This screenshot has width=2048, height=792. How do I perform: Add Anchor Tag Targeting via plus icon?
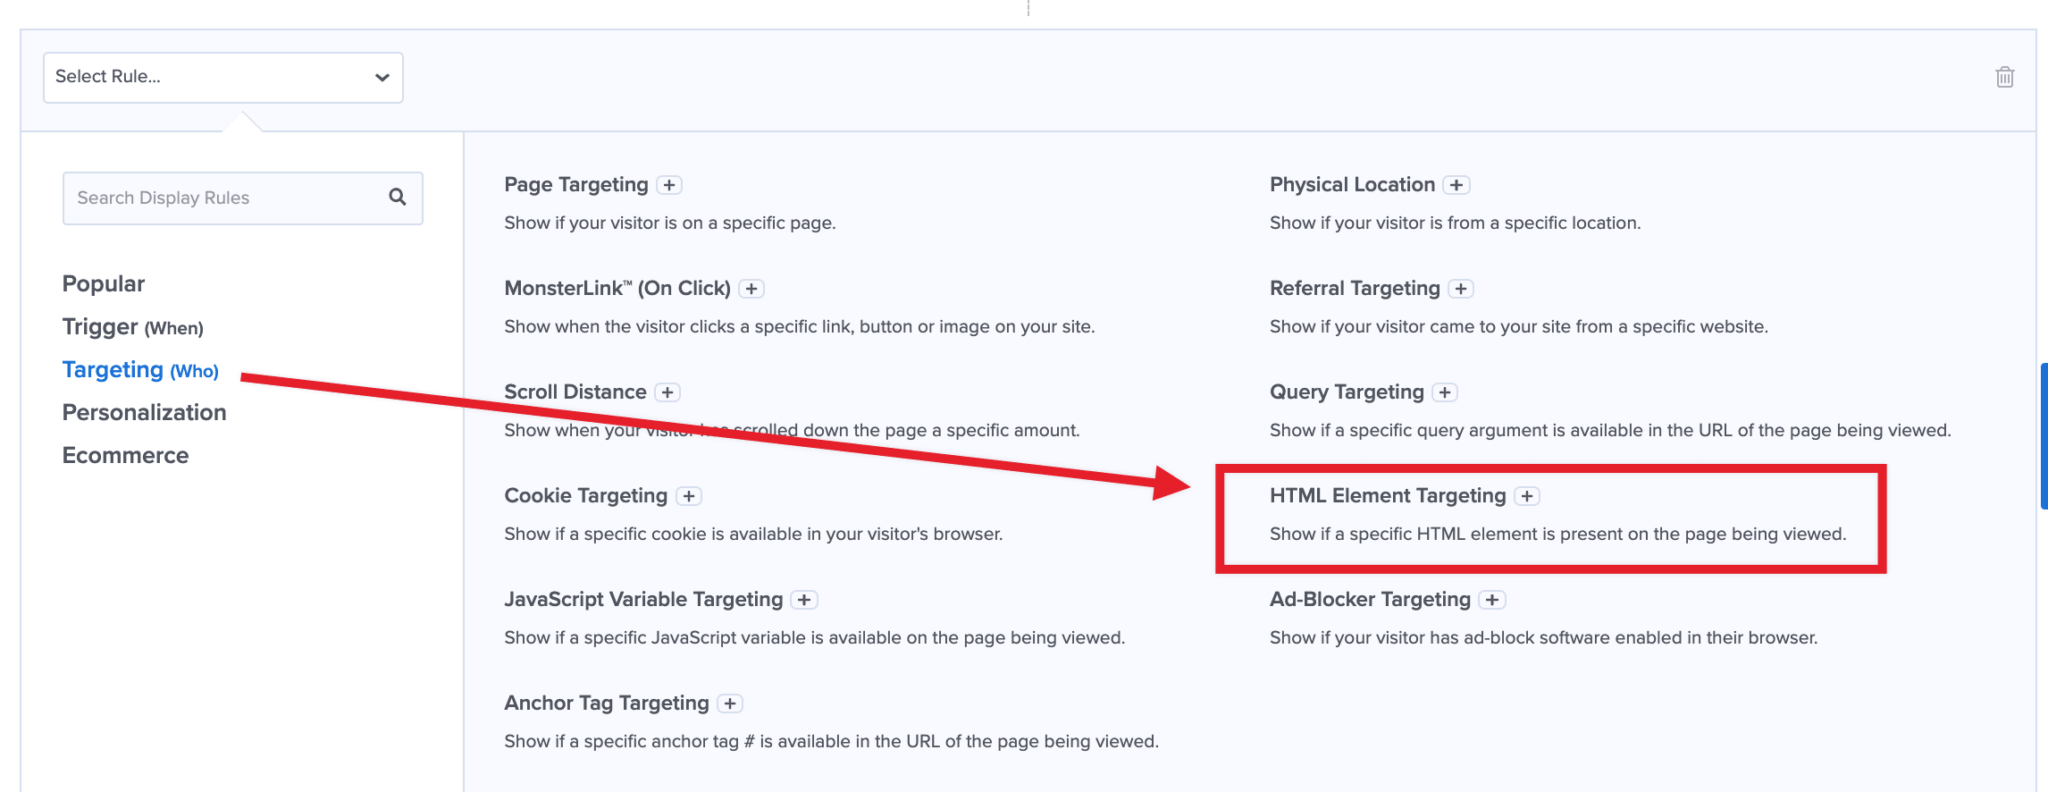(x=727, y=703)
